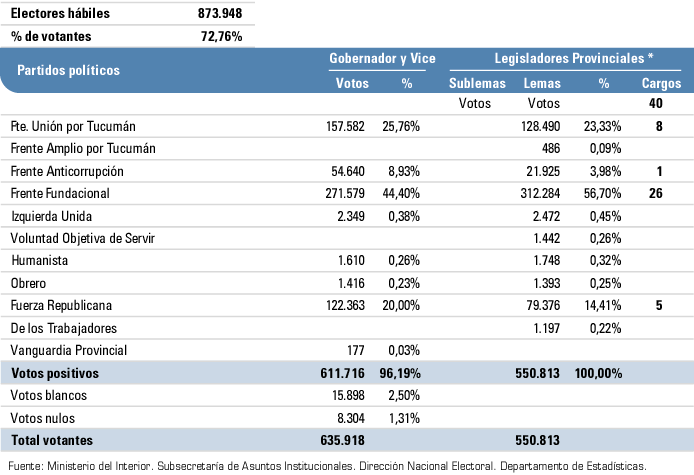Select the 'Cargos' column header
Image resolution: width=694 pixels, height=475 pixels.
coord(661,83)
